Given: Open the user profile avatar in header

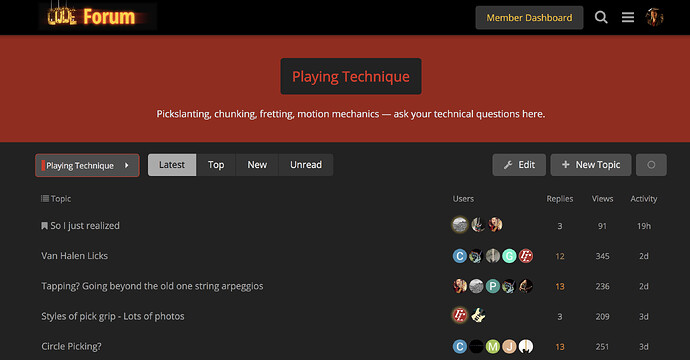Looking at the screenshot, I should pos(654,17).
